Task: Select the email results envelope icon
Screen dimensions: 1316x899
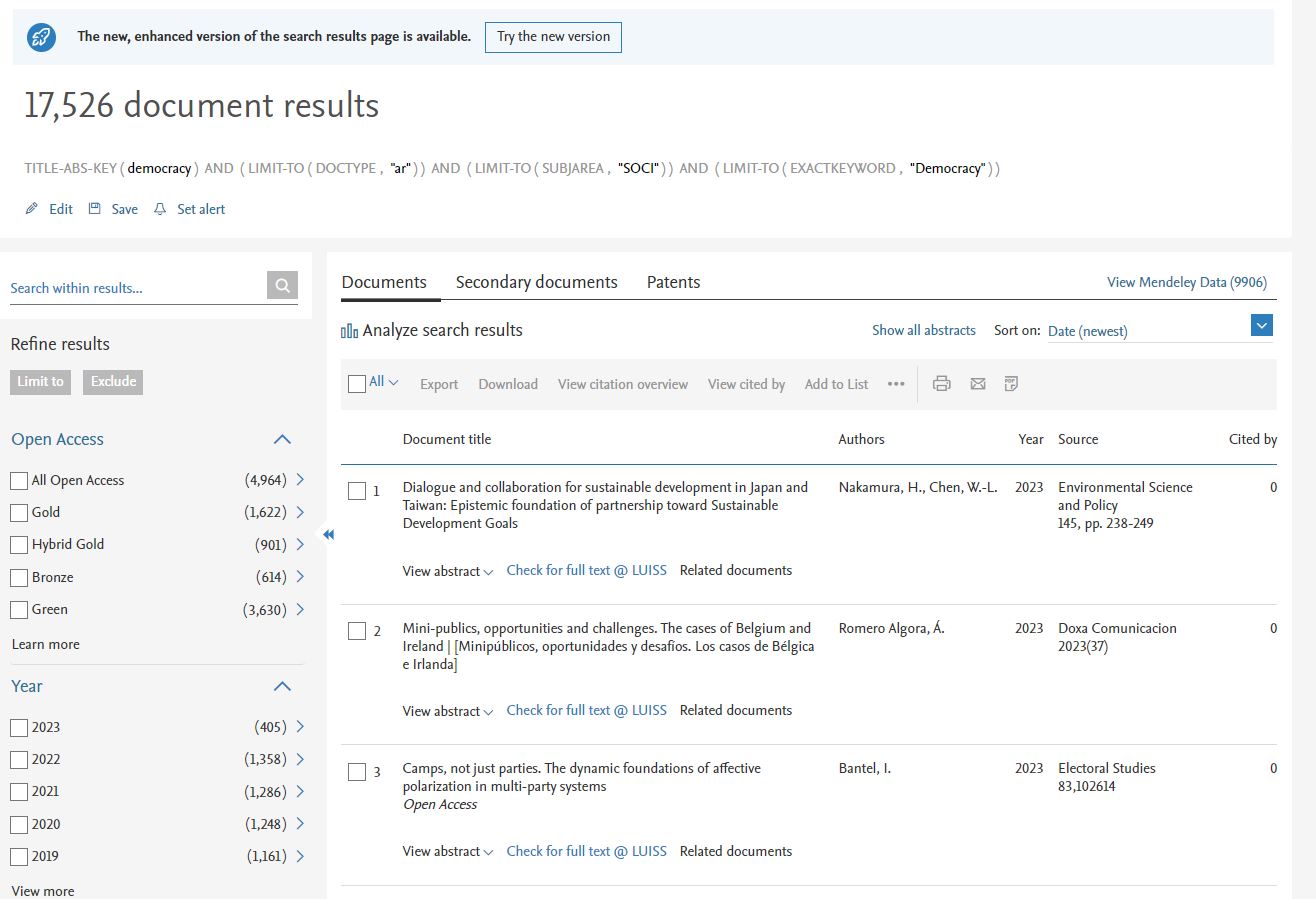Action: pyautogui.click(x=977, y=383)
